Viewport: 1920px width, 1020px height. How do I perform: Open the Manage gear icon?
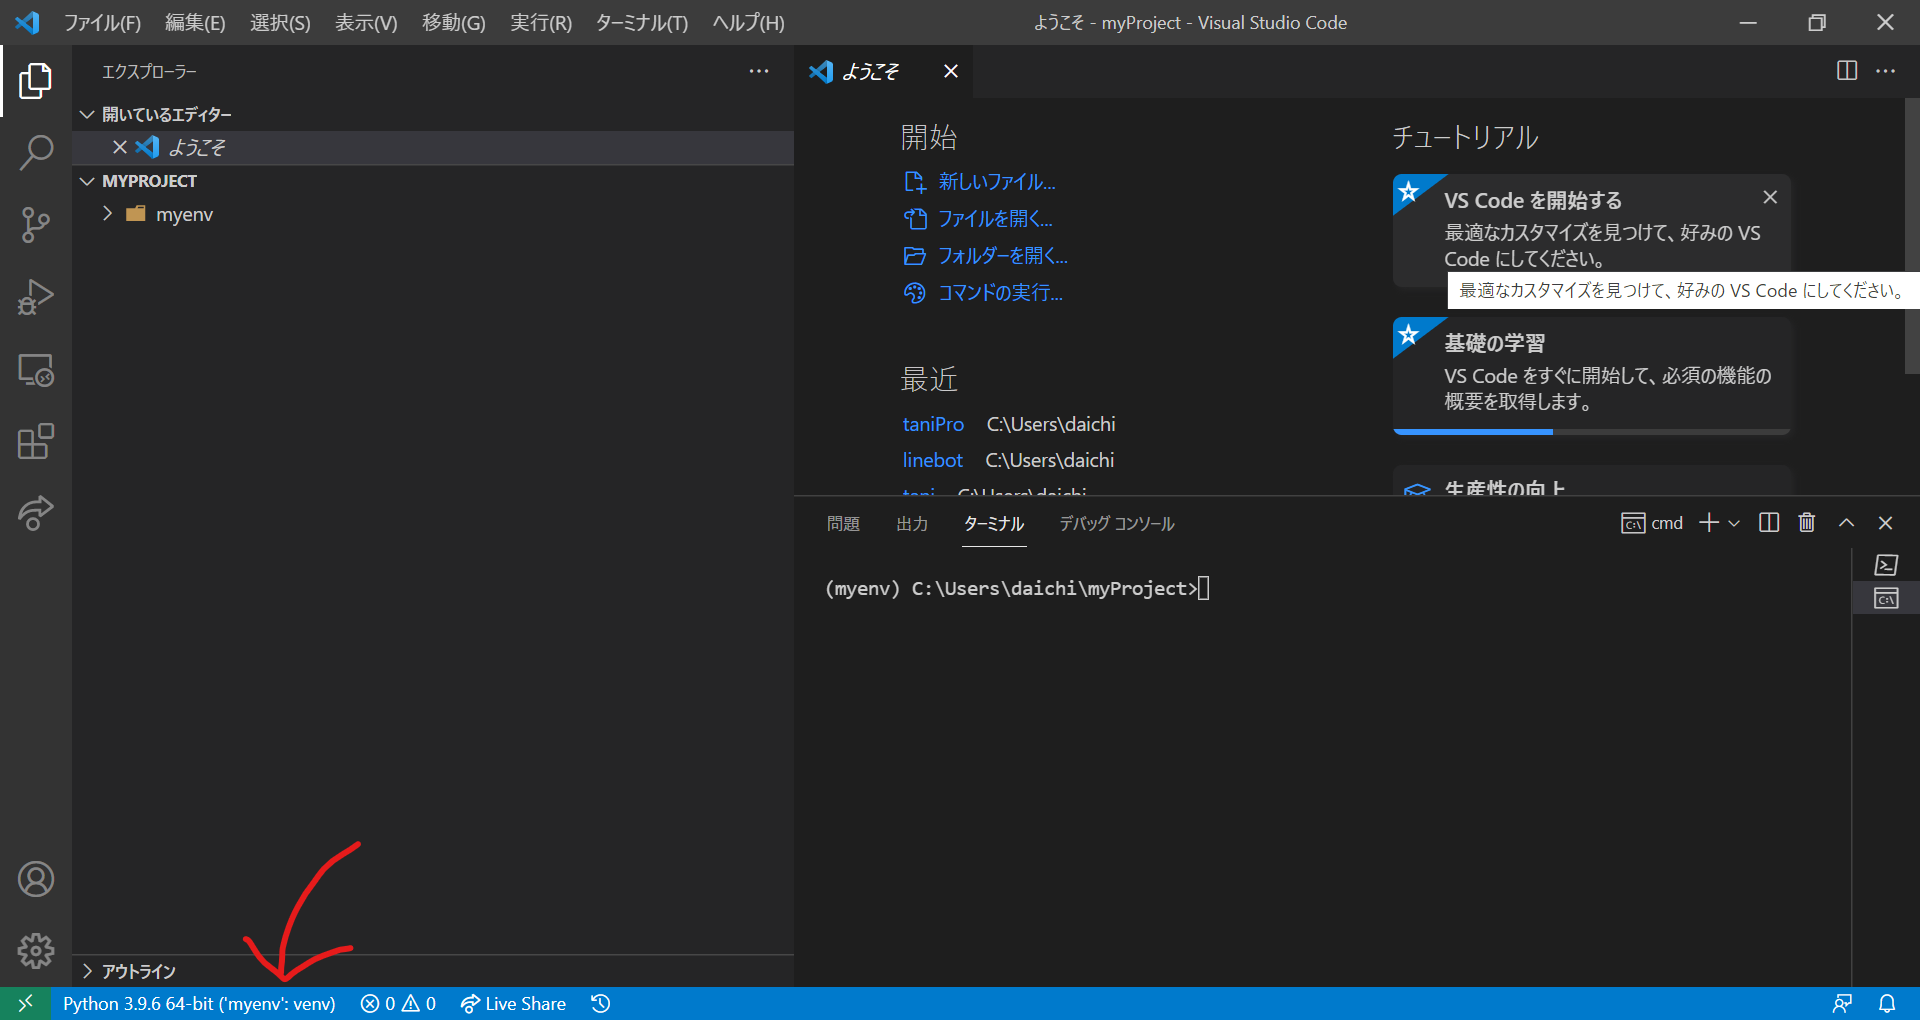click(36, 951)
